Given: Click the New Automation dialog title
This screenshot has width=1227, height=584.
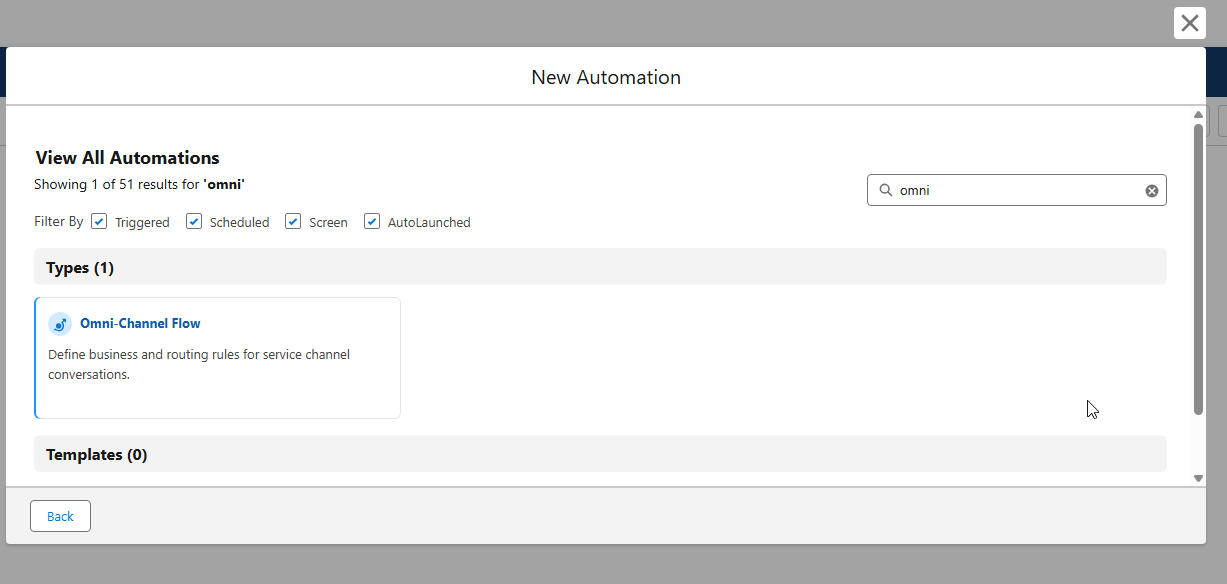Looking at the screenshot, I should point(606,77).
